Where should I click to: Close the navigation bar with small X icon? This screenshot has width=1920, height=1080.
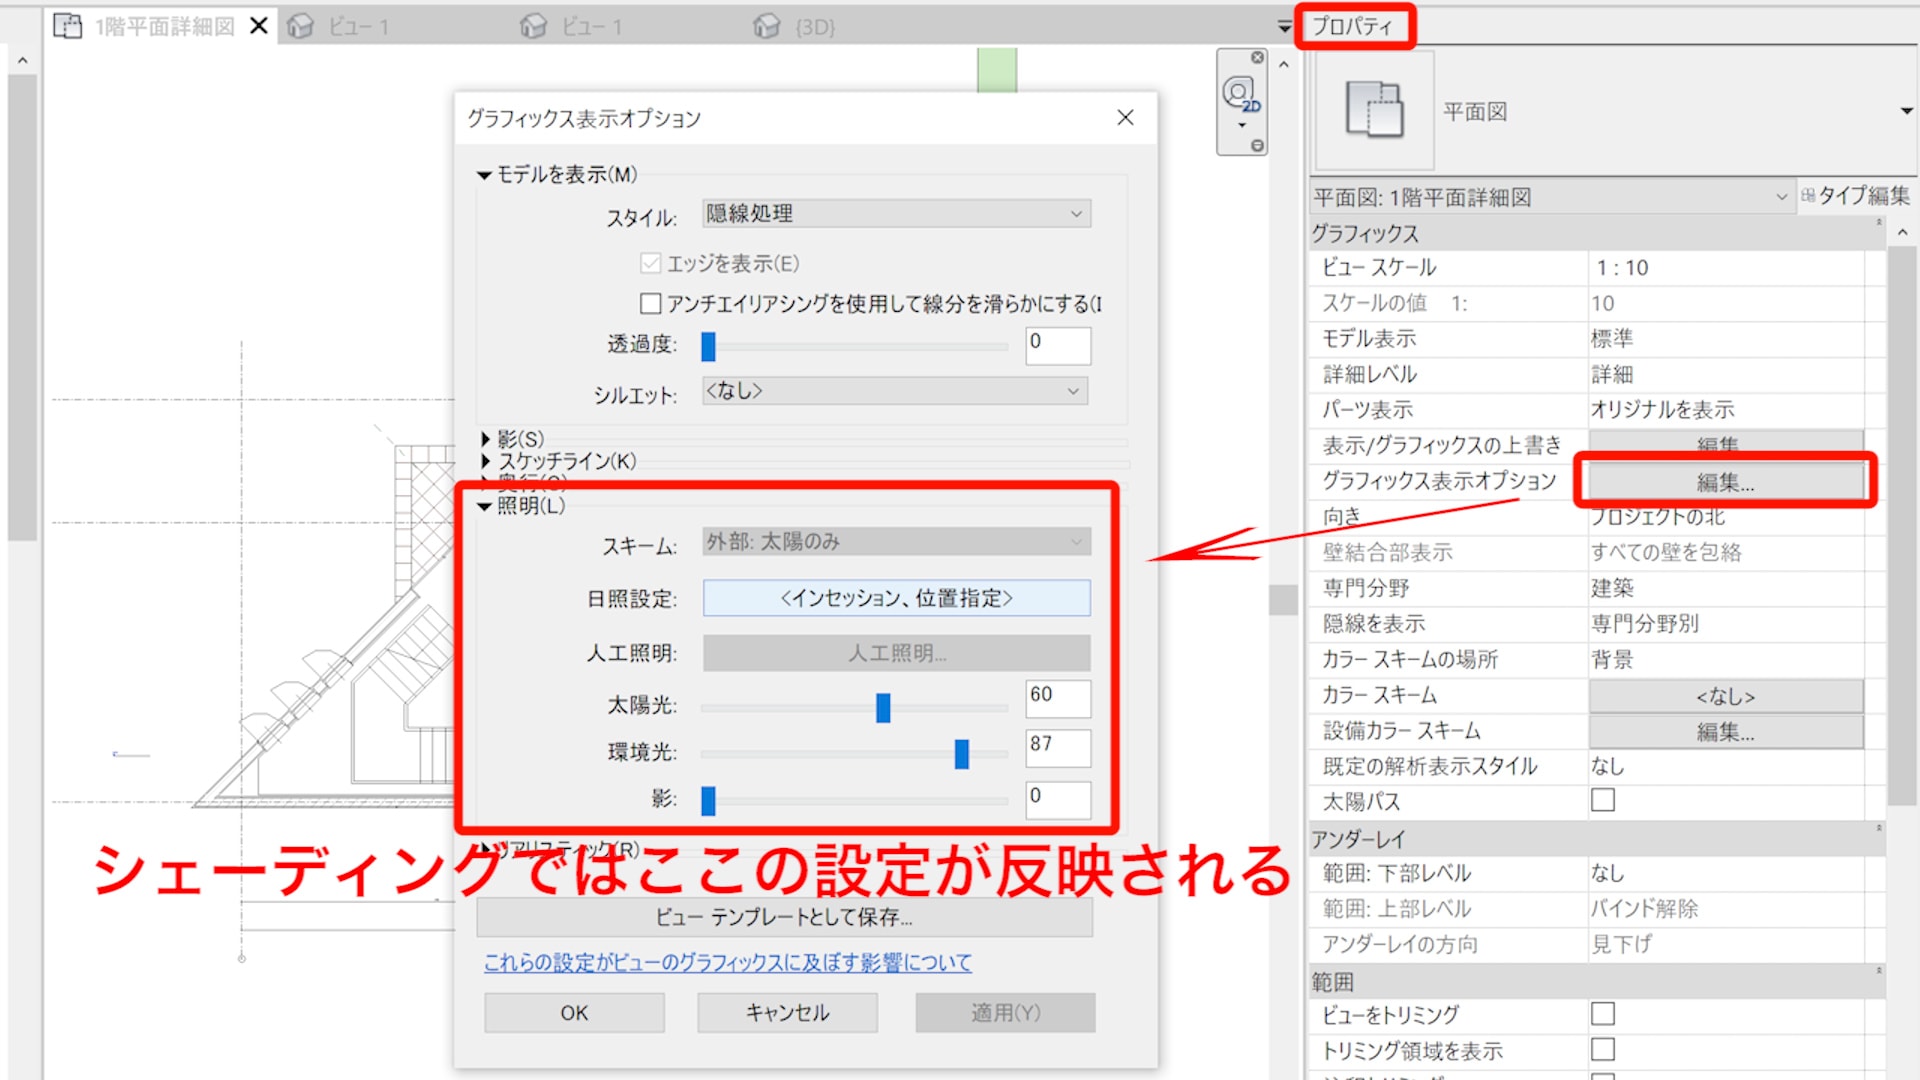(x=1257, y=58)
